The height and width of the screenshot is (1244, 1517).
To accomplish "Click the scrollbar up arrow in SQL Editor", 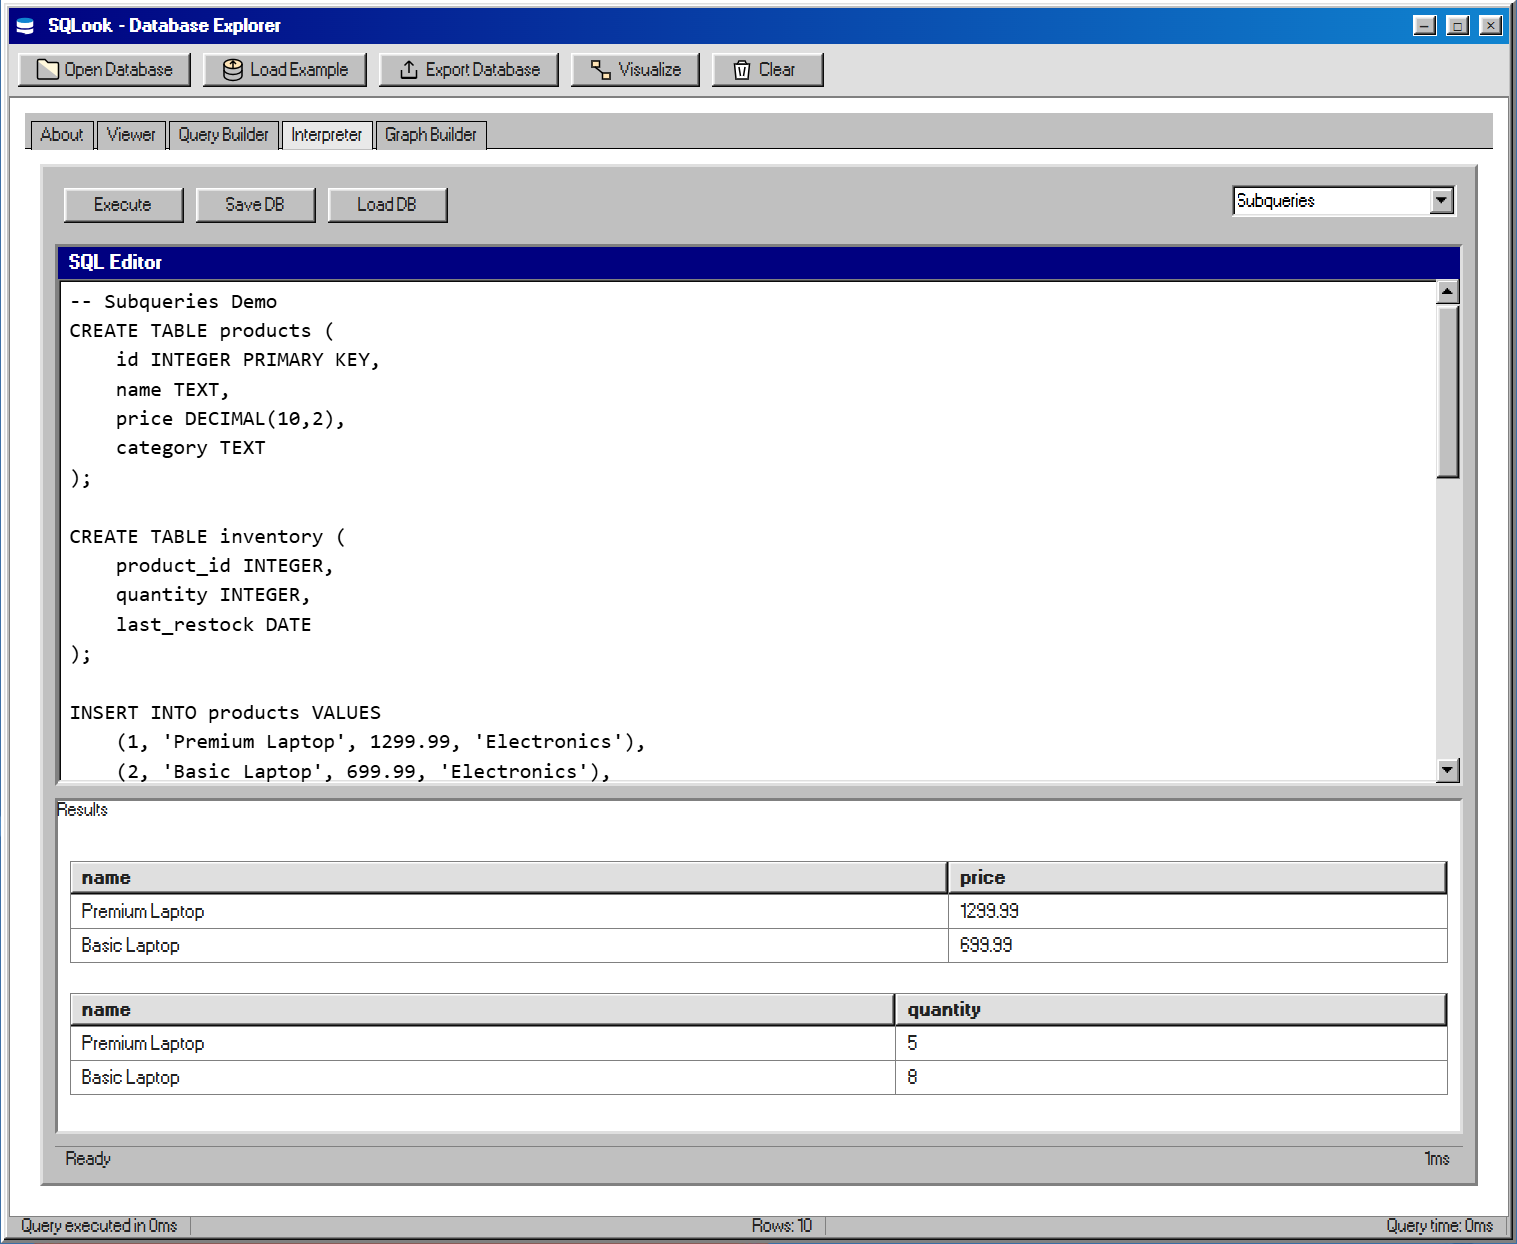I will coord(1448,291).
